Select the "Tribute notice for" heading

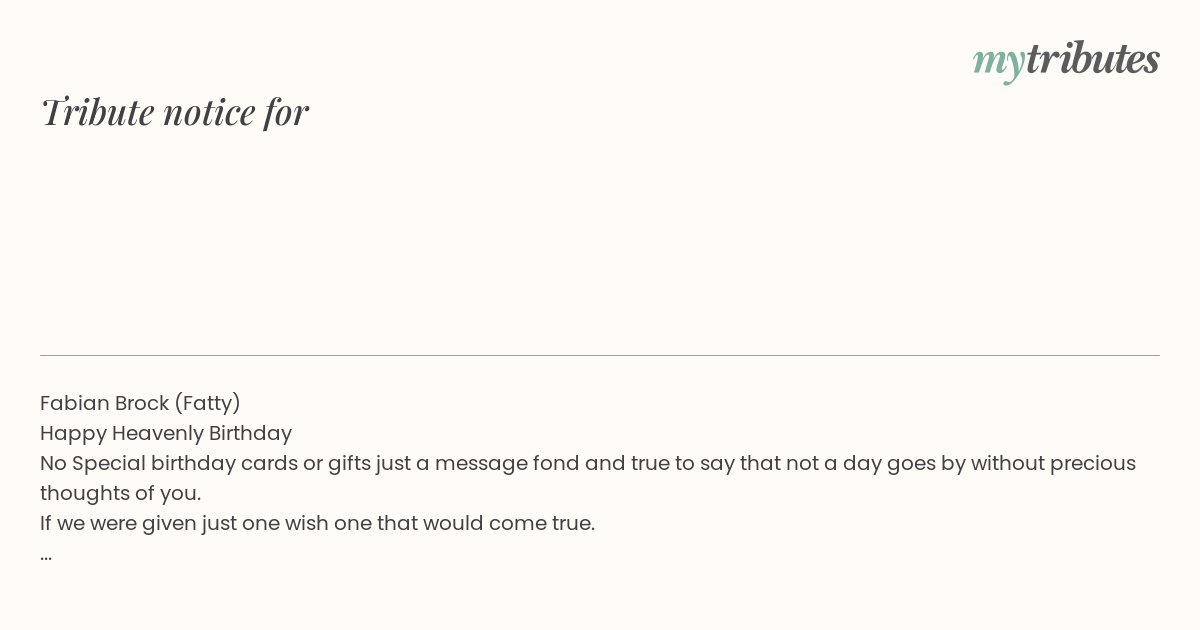coord(174,112)
